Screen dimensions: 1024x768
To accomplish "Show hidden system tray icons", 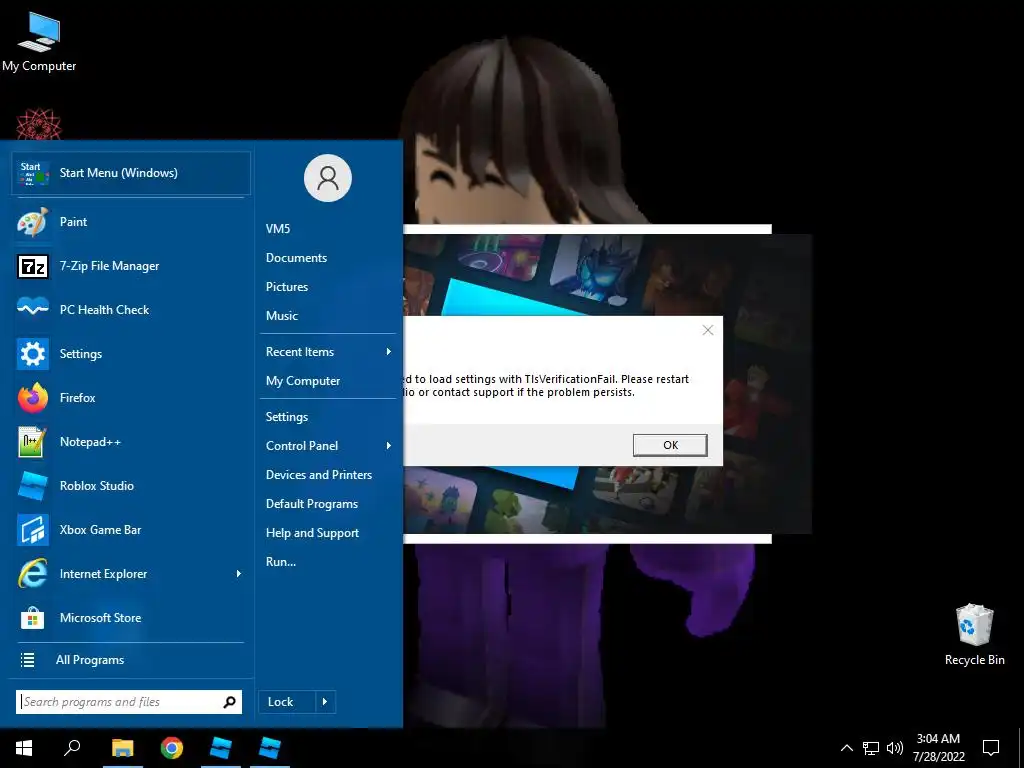I will click(846, 748).
